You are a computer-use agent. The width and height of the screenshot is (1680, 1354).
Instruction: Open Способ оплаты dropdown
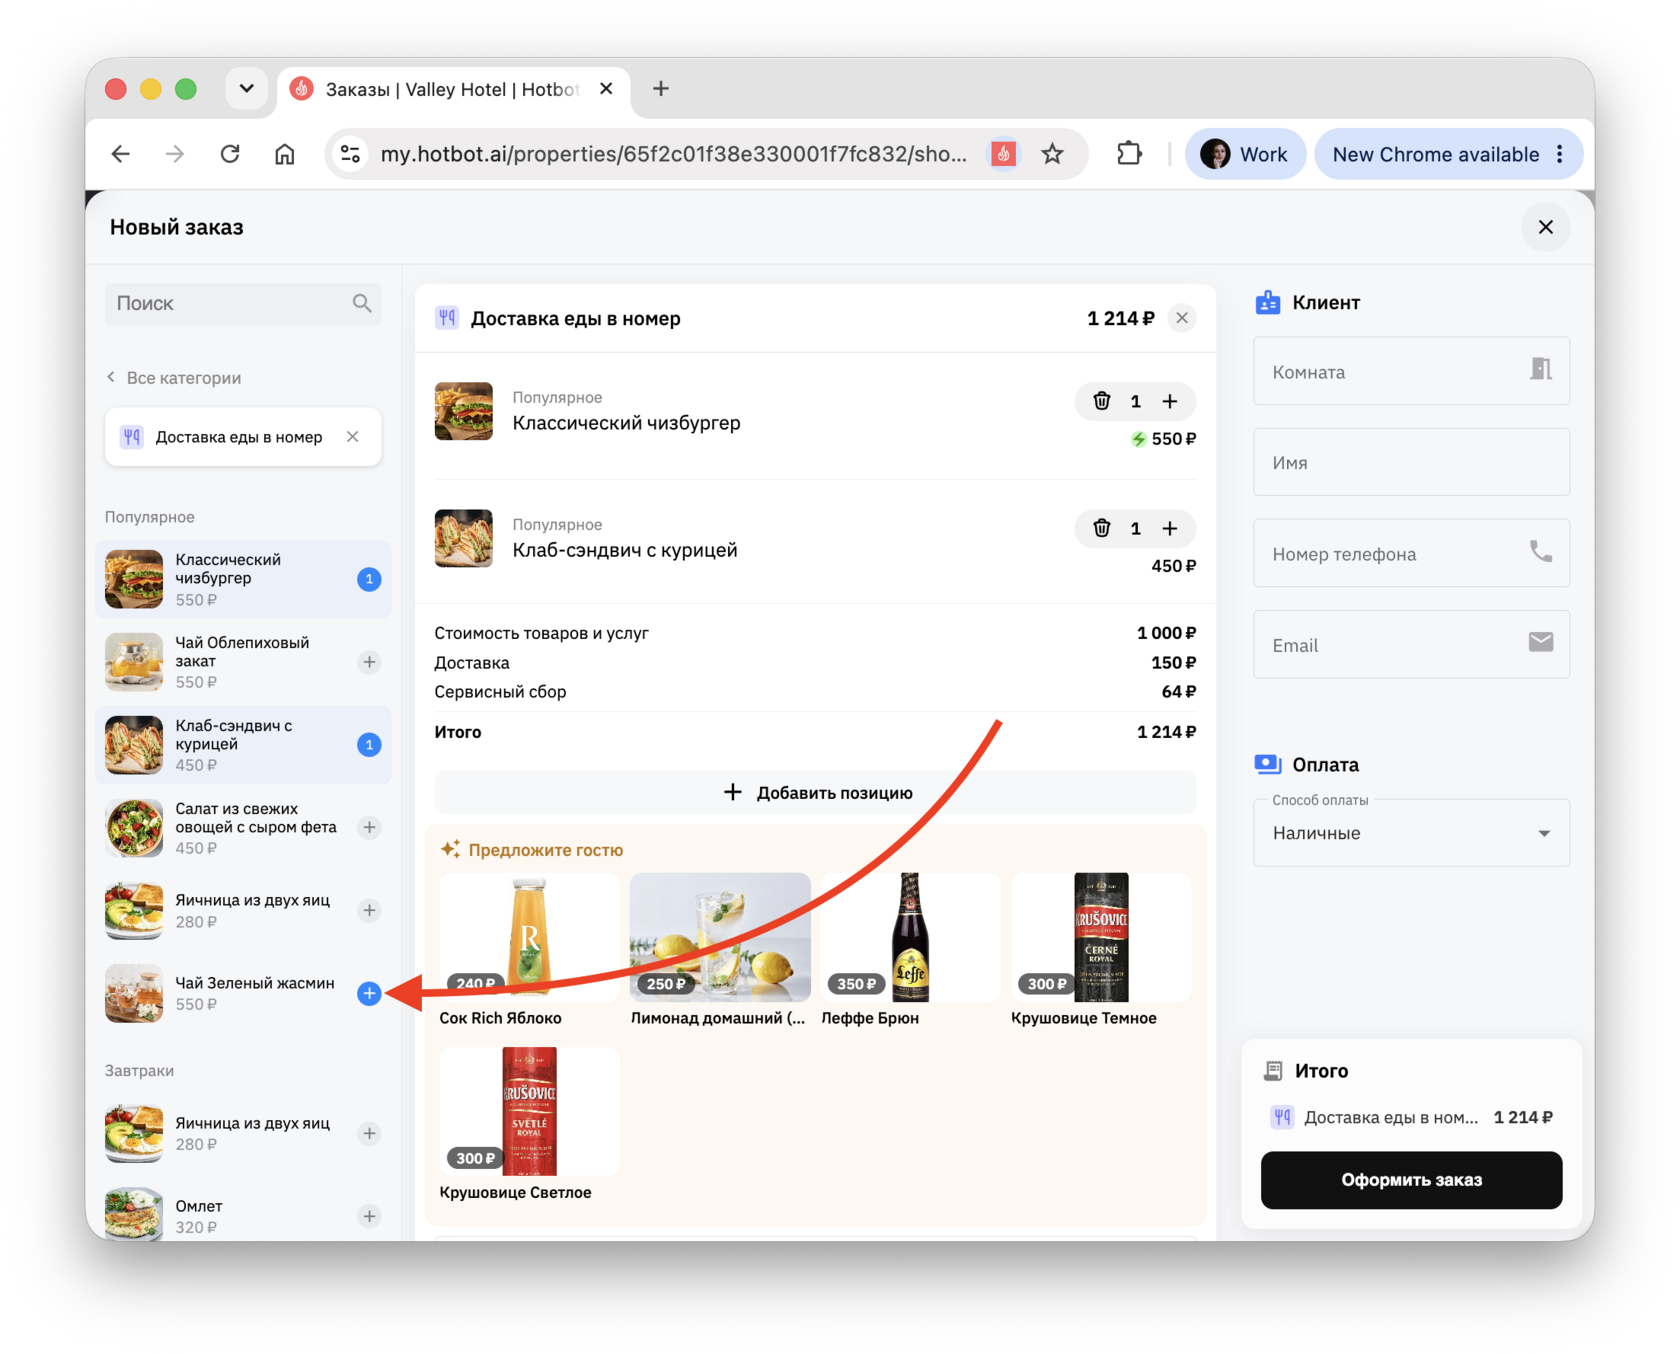(x=1411, y=833)
